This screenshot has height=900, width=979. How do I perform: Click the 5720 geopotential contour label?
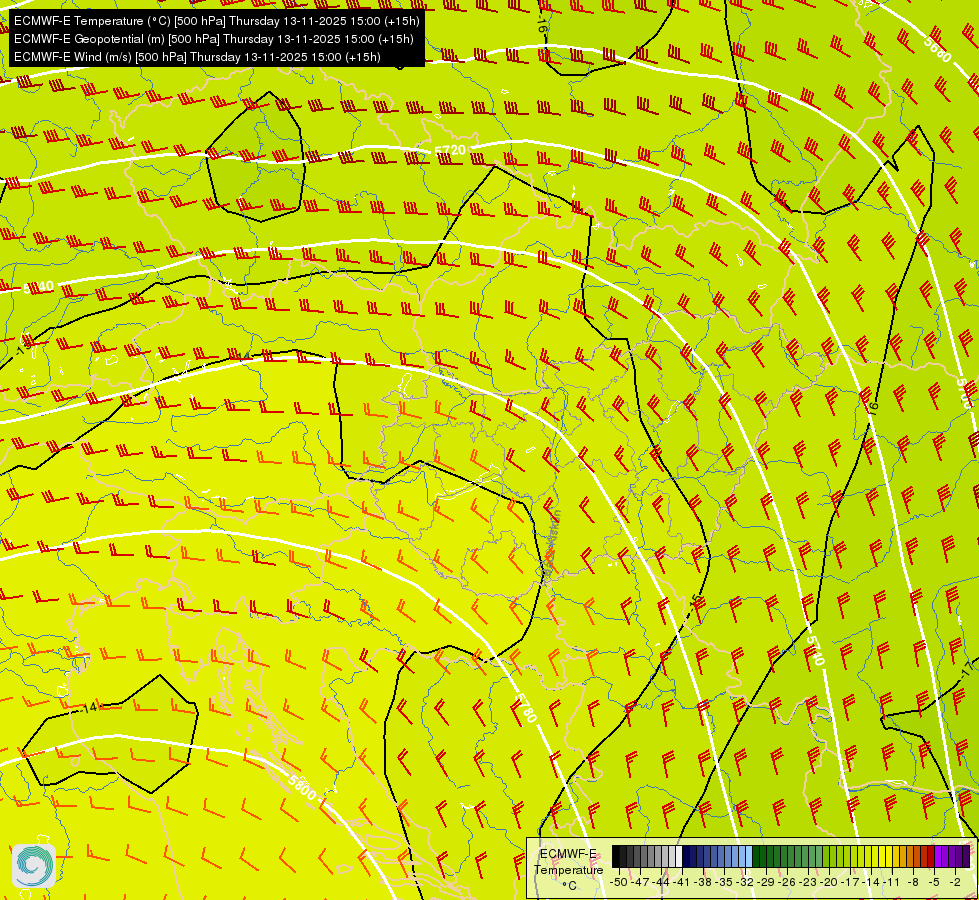[450, 151]
